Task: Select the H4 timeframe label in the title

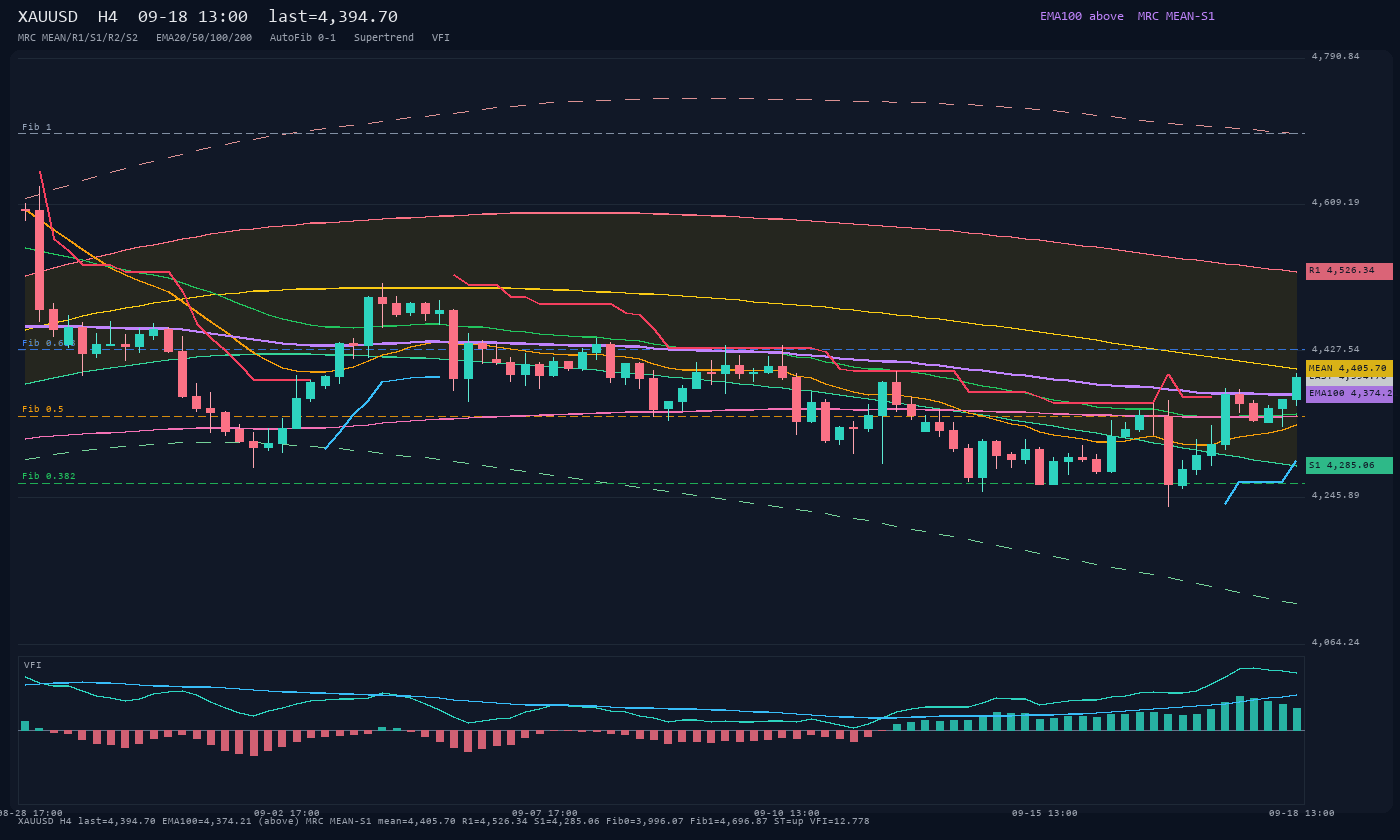Action: pos(108,17)
